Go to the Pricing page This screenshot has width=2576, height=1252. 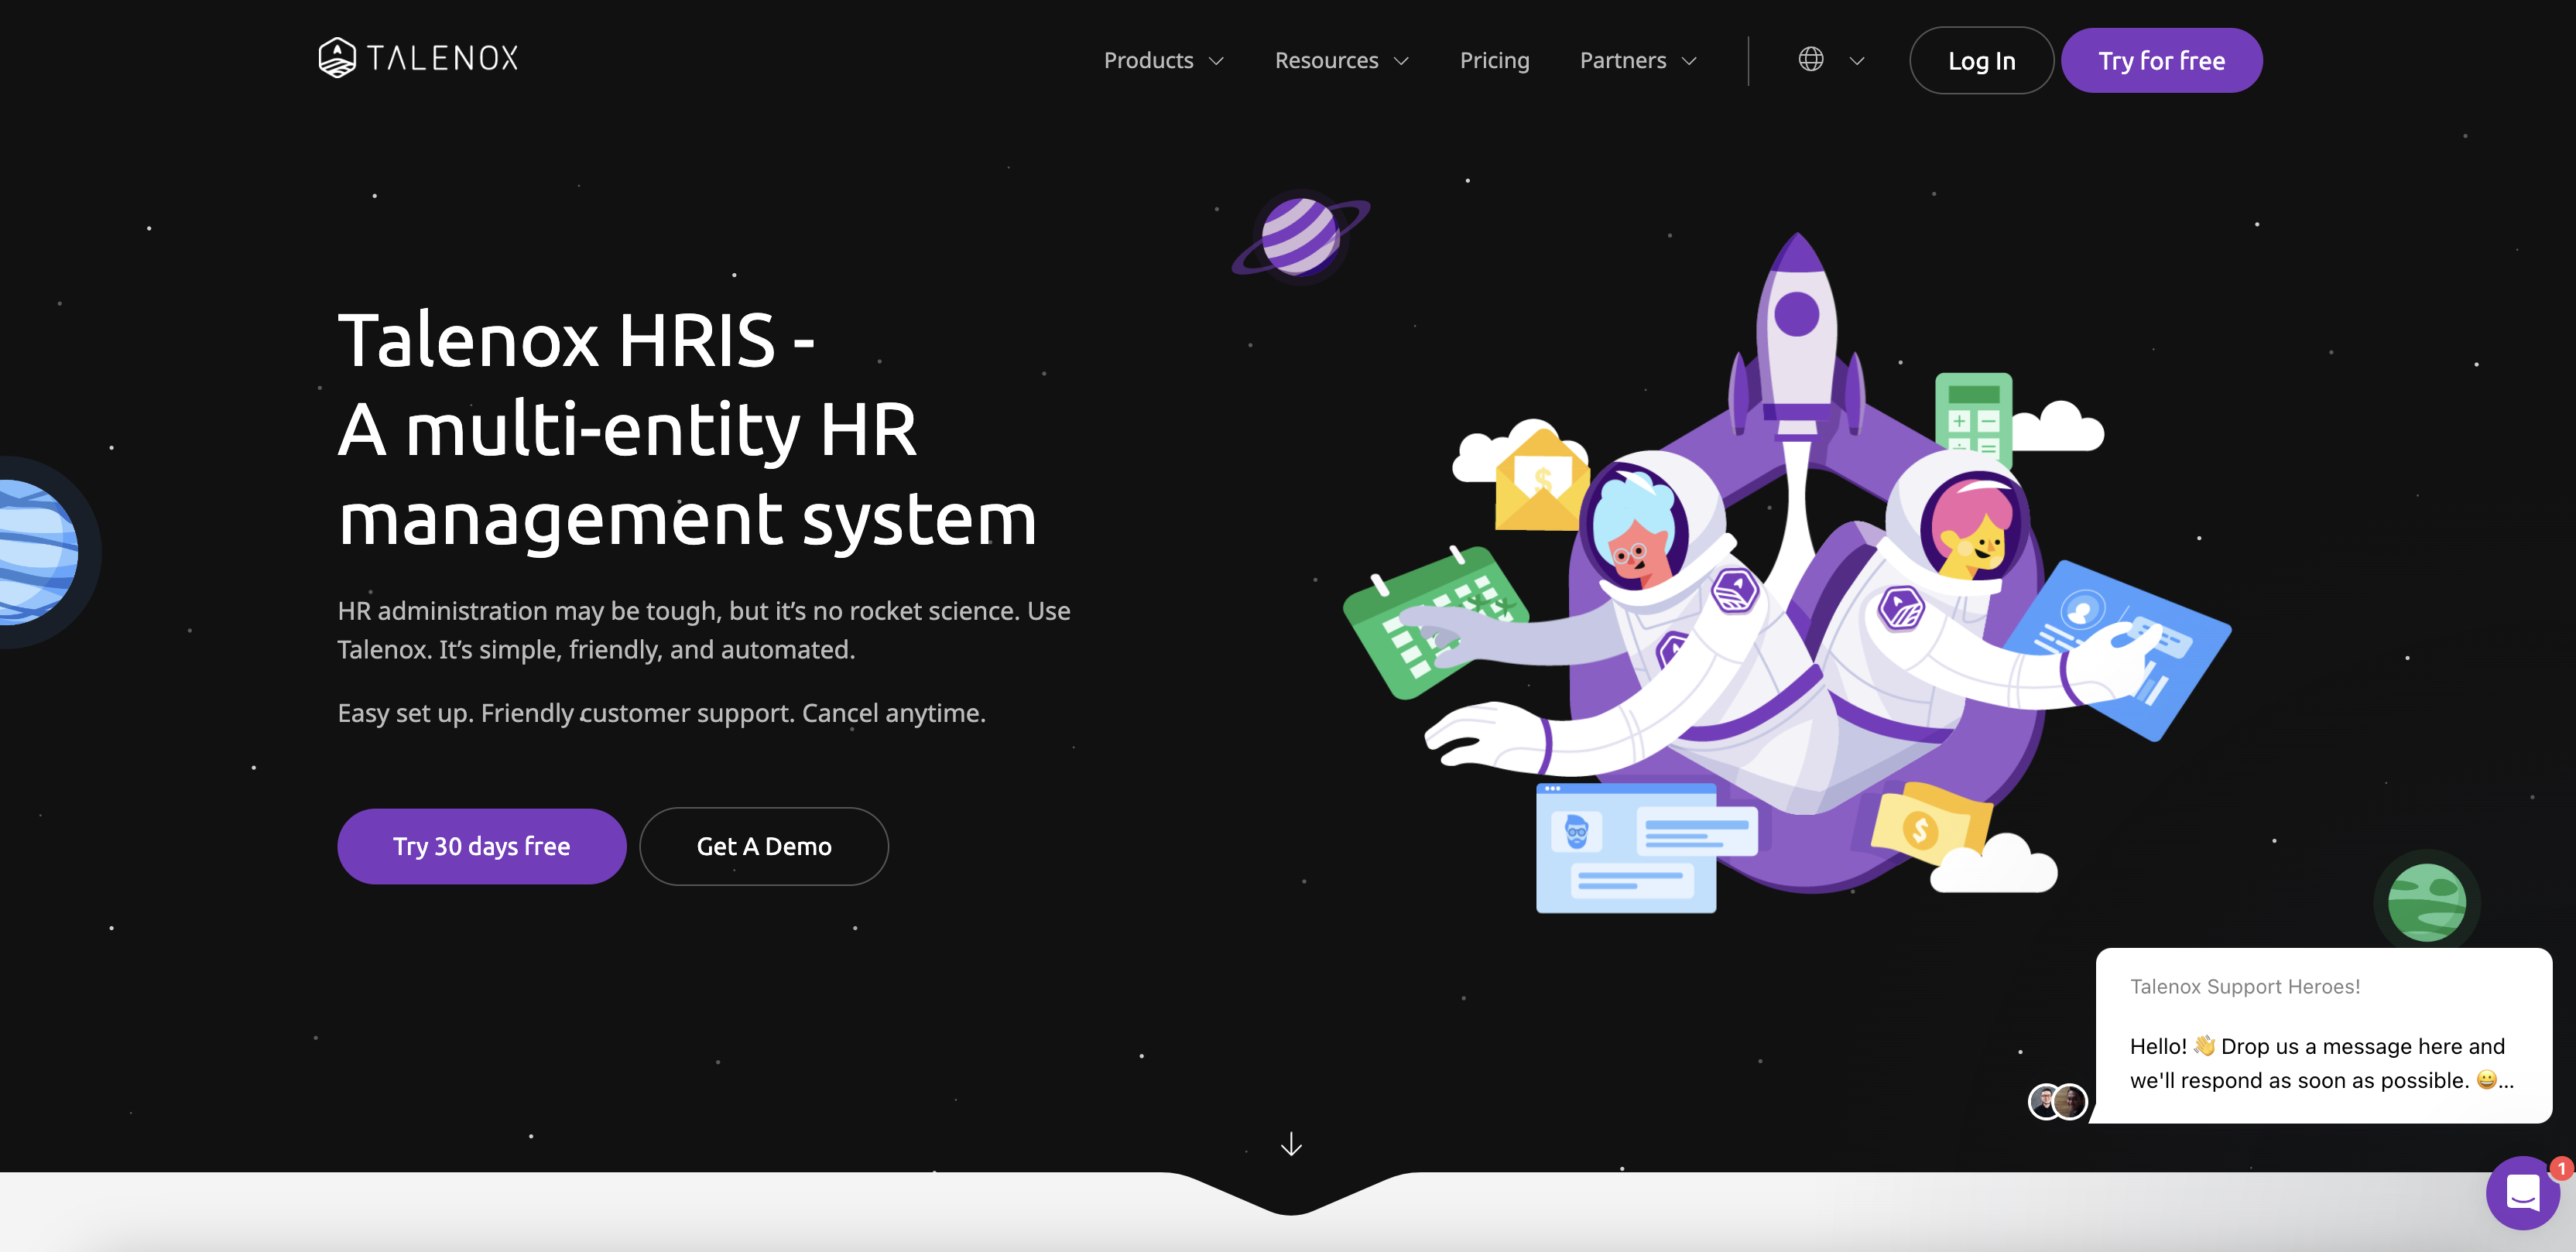point(1494,60)
